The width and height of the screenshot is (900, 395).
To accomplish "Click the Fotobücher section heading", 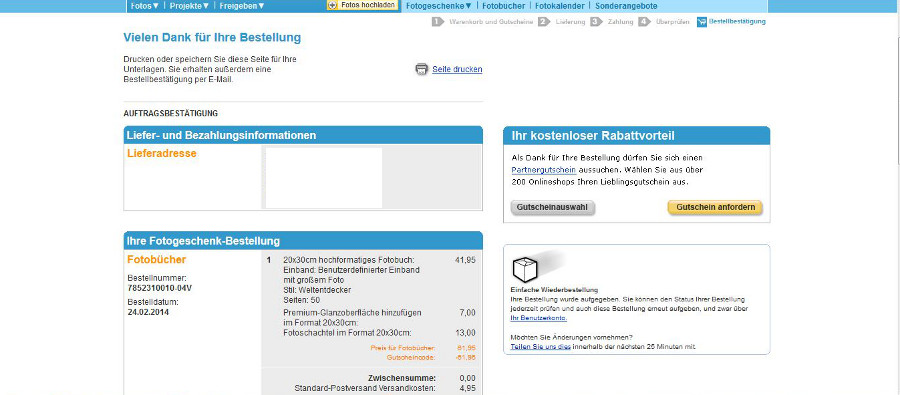I will pyautogui.click(x=157, y=260).
